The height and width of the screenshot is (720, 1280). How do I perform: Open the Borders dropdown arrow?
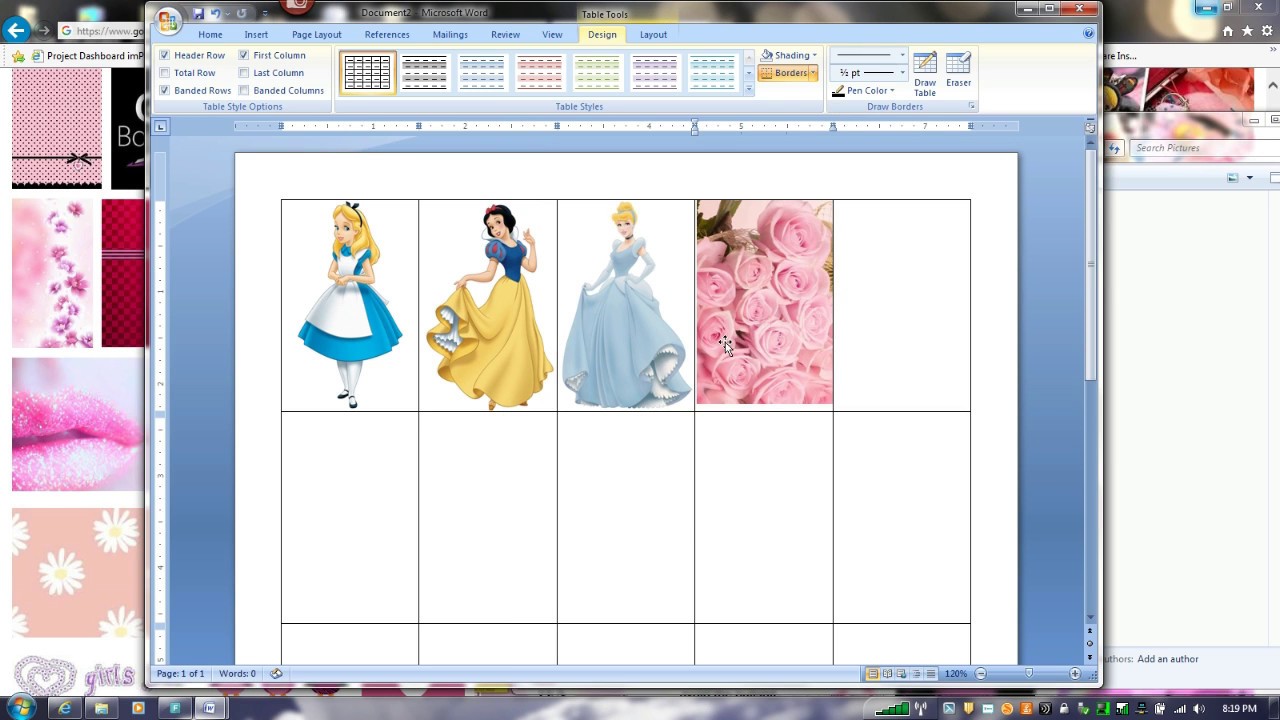814,73
